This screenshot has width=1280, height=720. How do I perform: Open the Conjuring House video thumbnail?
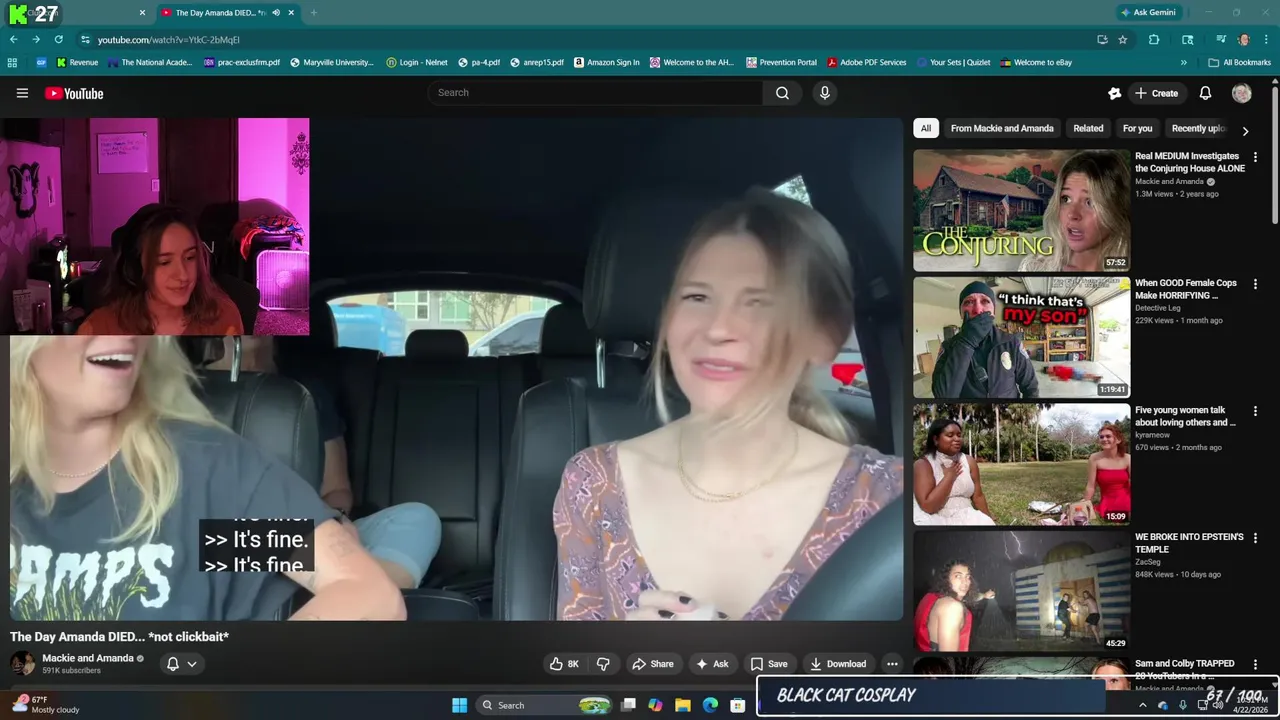click(1021, 210)
